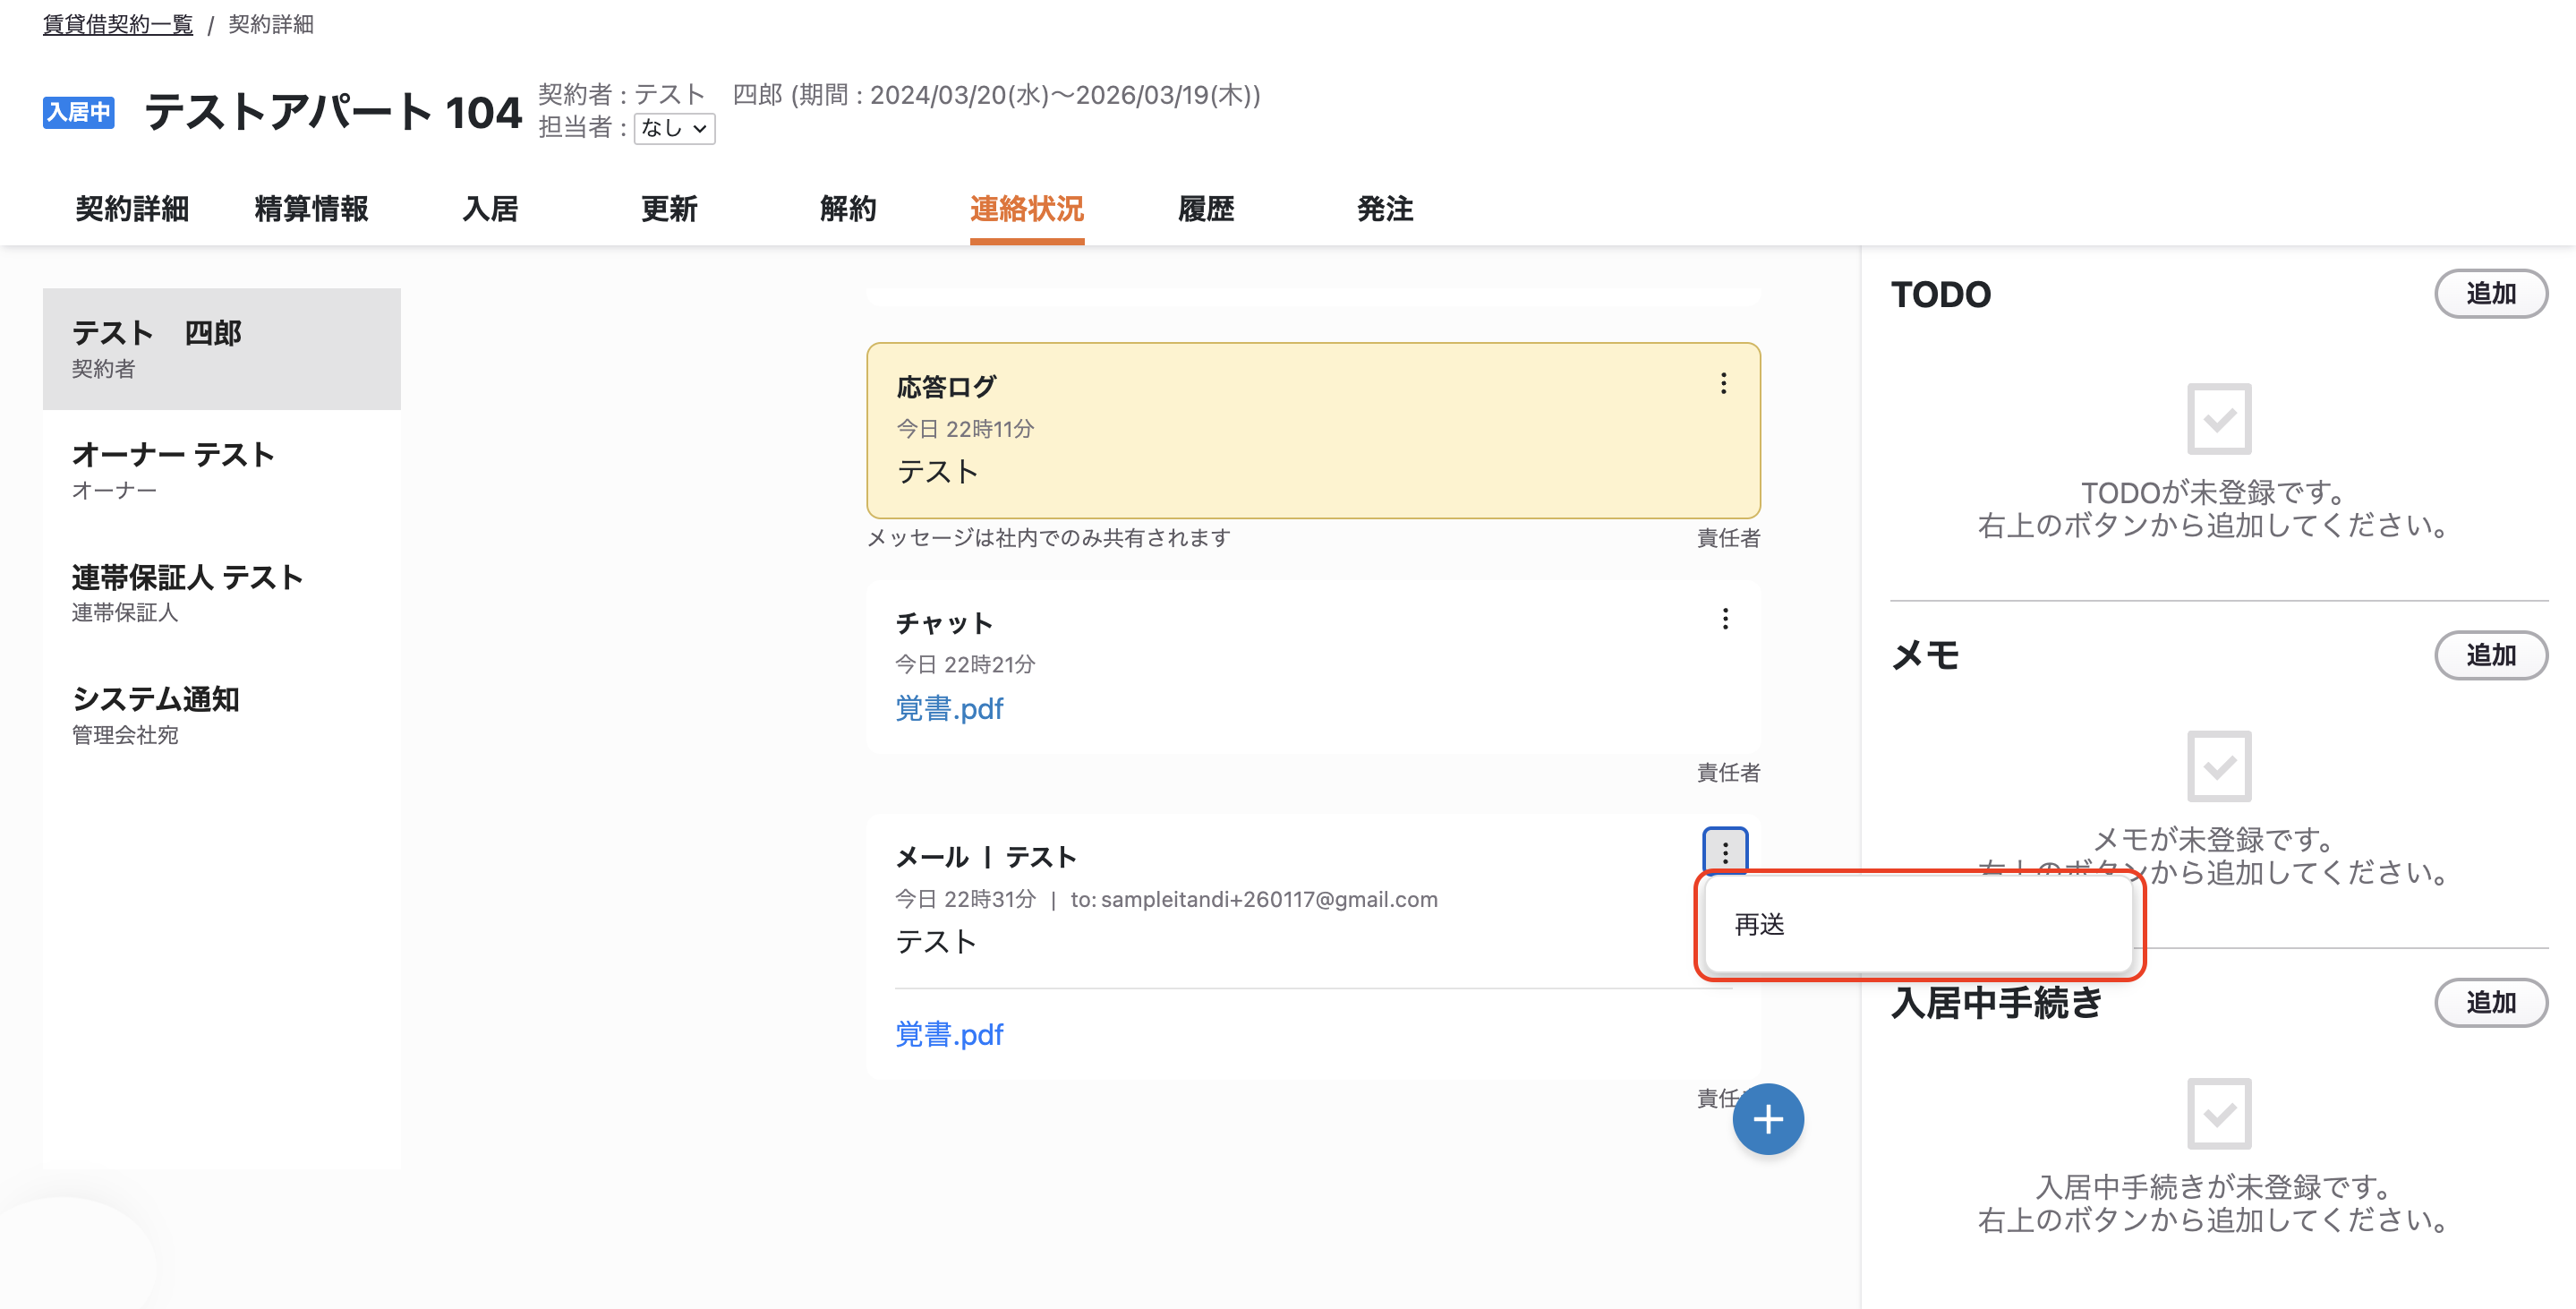2576x1309 pixels.
Task: Select contact 連帯保証人 テスト
Action: pos(221,592)
